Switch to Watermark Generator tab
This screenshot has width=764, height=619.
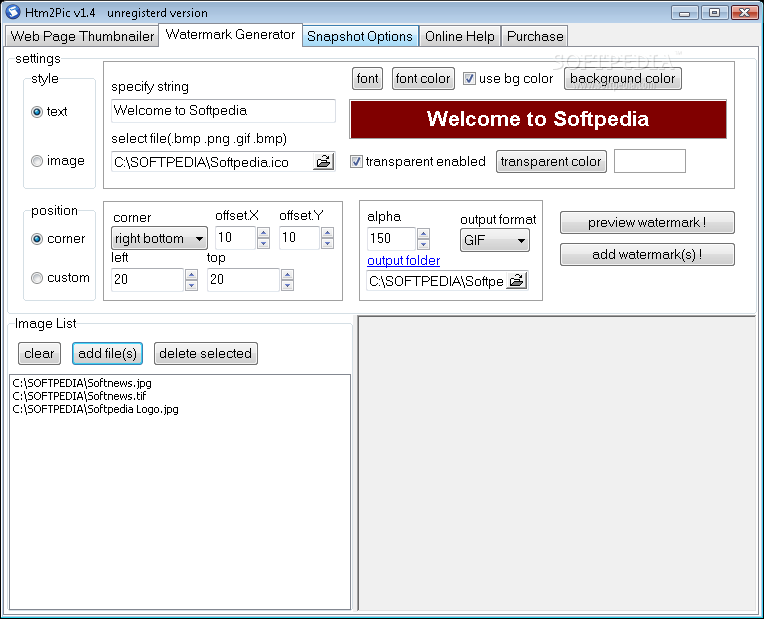coord(230,35)
